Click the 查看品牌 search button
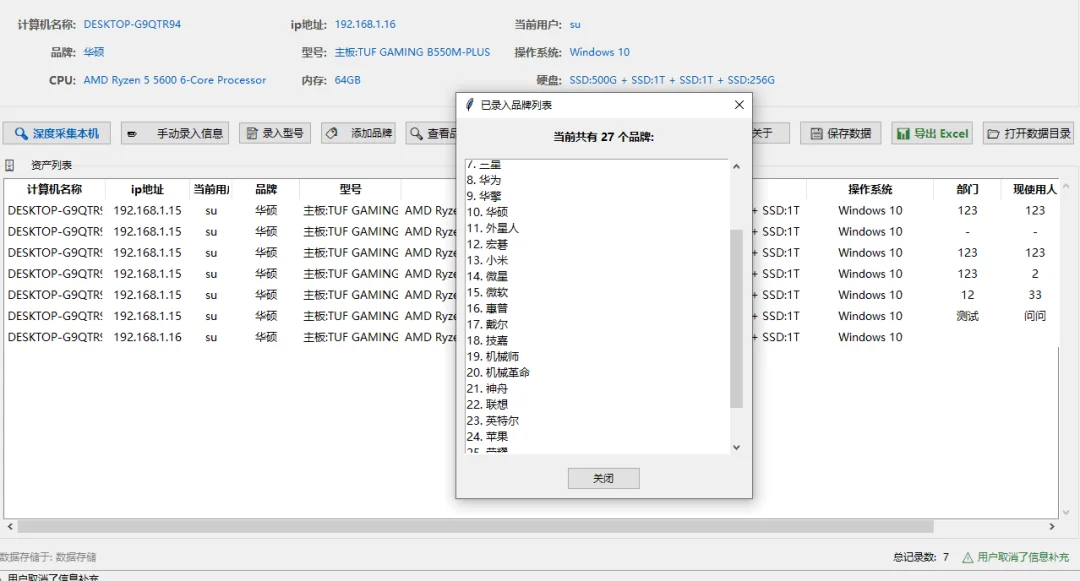The image size is (1080, 581). pyautogui.click(x=432, y=134)
